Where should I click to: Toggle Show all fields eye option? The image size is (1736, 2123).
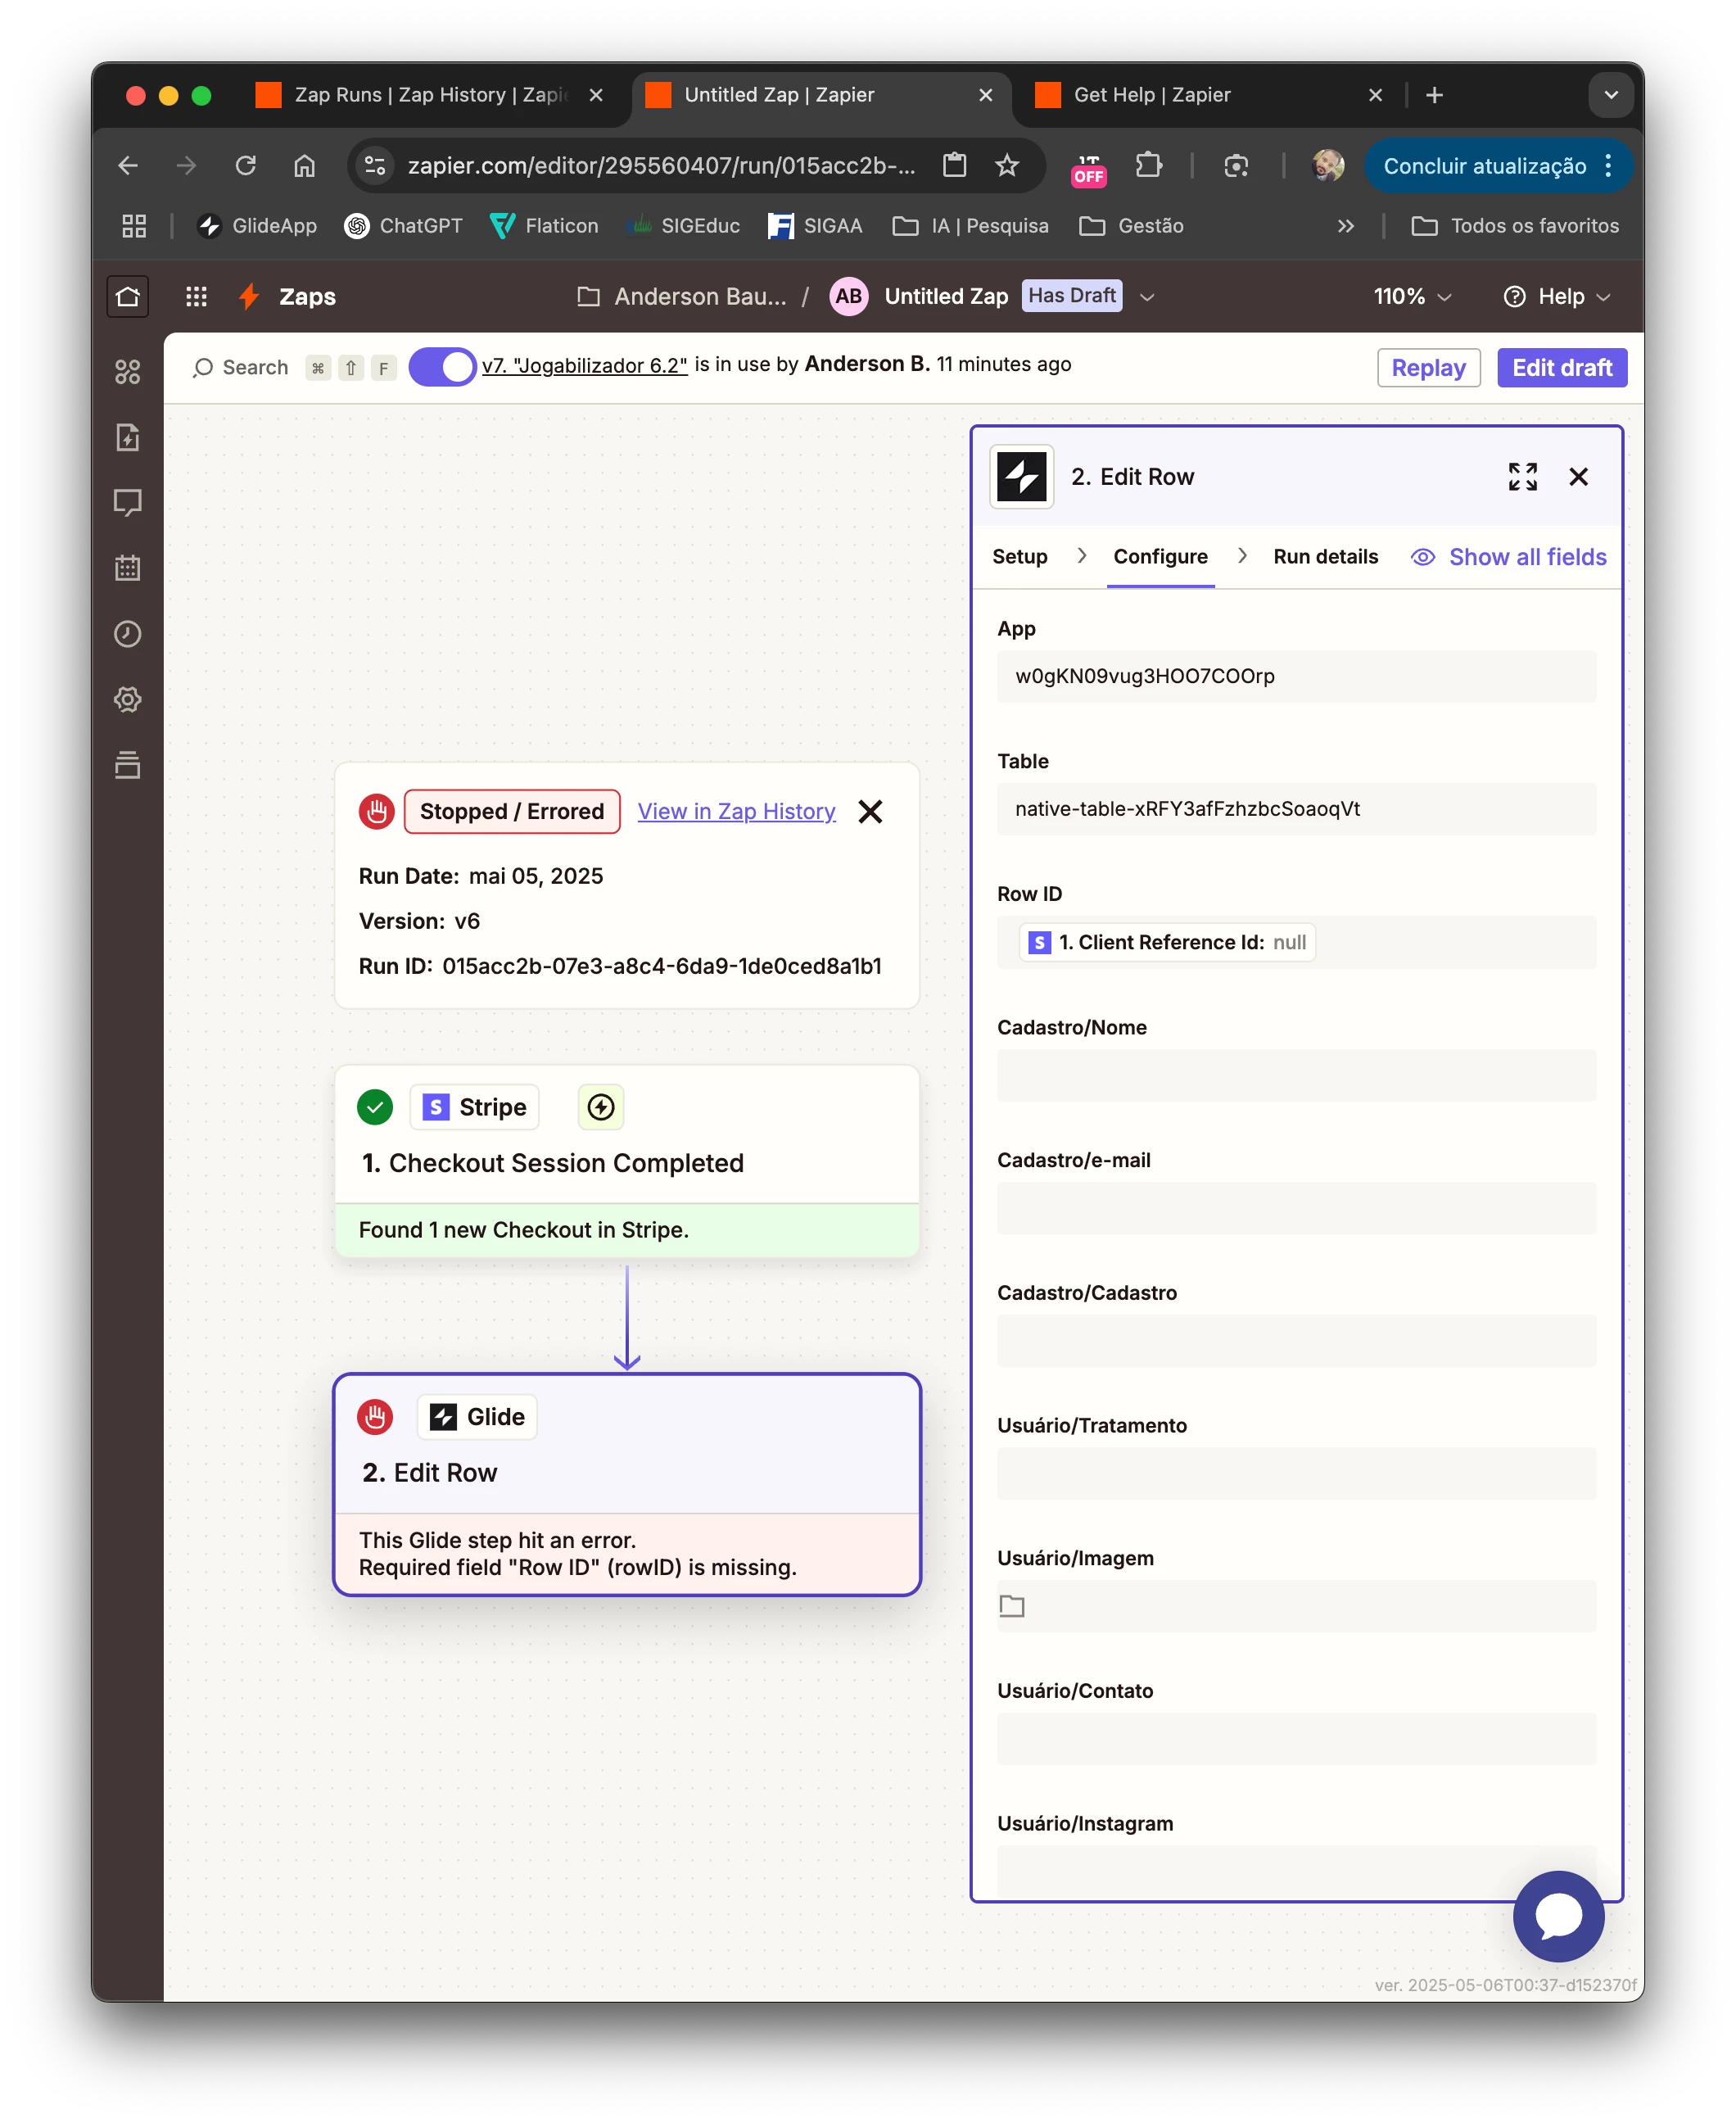point(1508,557)
